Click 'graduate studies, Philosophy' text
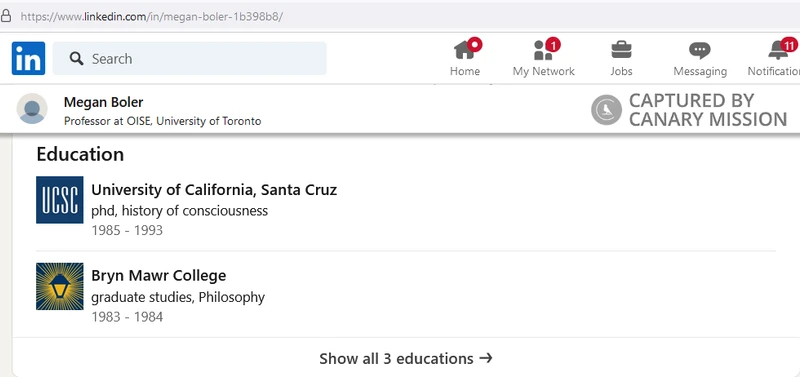The height and width of the screenshot is (377, 800). point(178,297)
